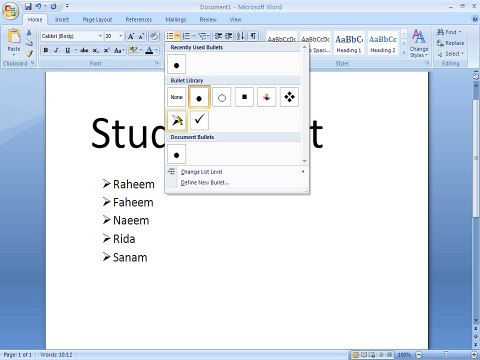Open the Select dropdown in Editing

450,54
